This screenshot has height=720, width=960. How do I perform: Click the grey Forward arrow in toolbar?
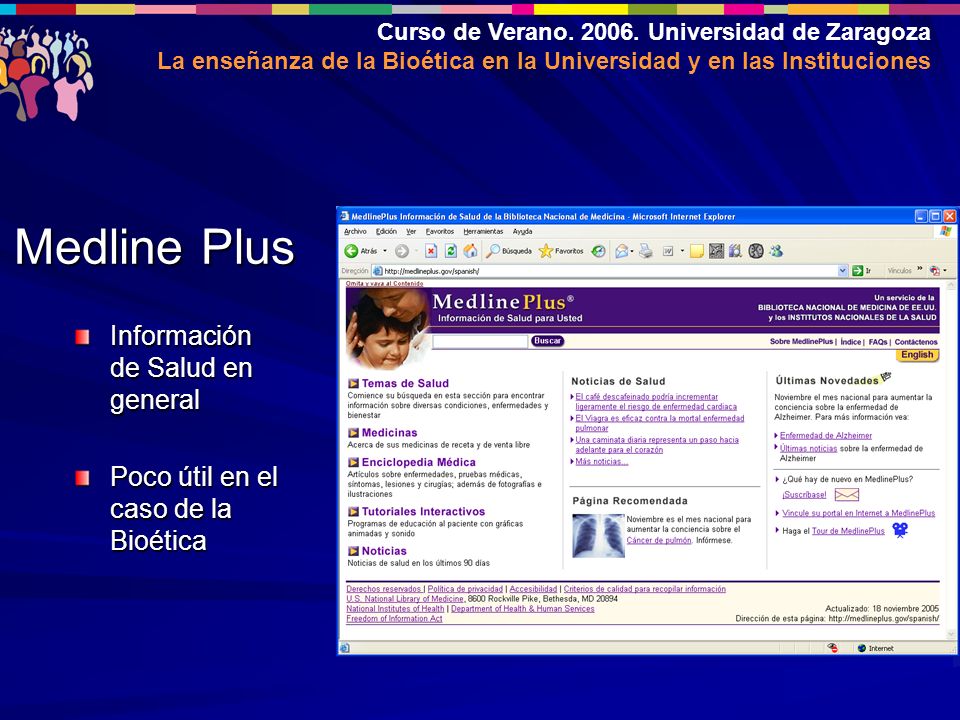click(x=402, y=251)
